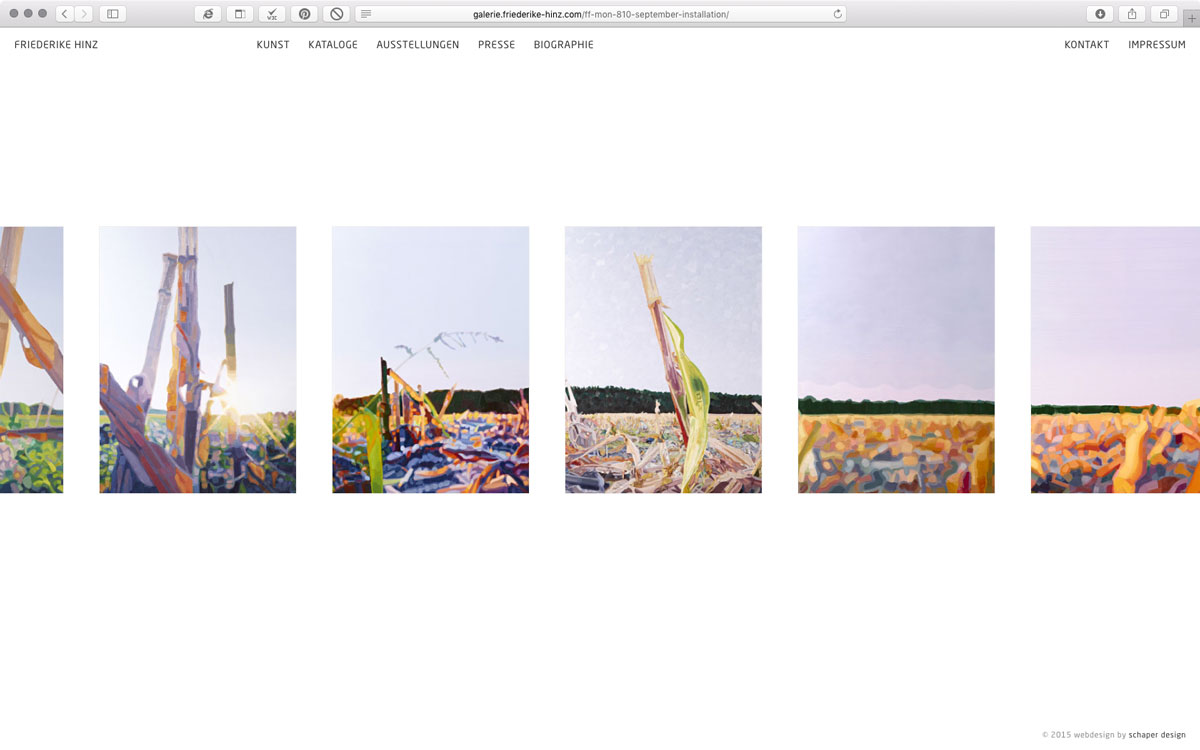Click the FRIEDERIKE HINZ site title
1200x750 pixels.
pyautogui.click(x=56, y=45)
